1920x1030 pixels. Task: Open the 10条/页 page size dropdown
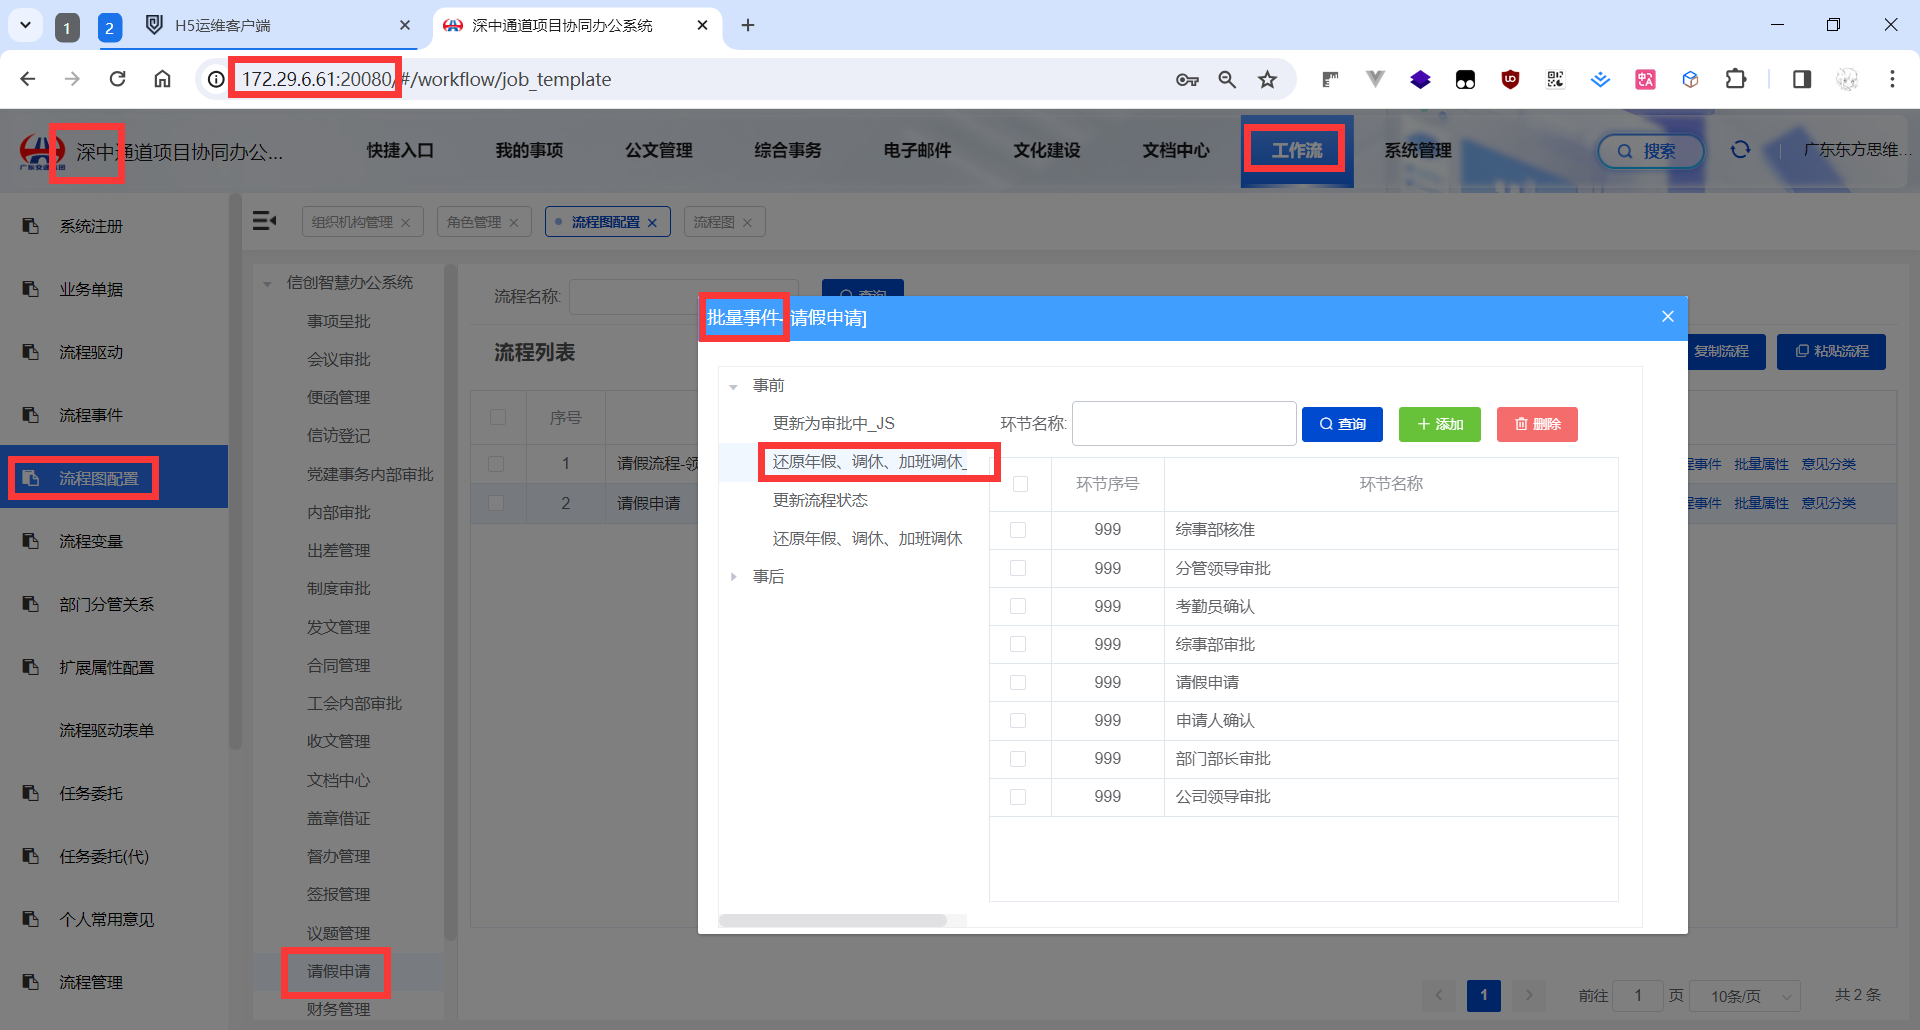[x=1746, y=996]
